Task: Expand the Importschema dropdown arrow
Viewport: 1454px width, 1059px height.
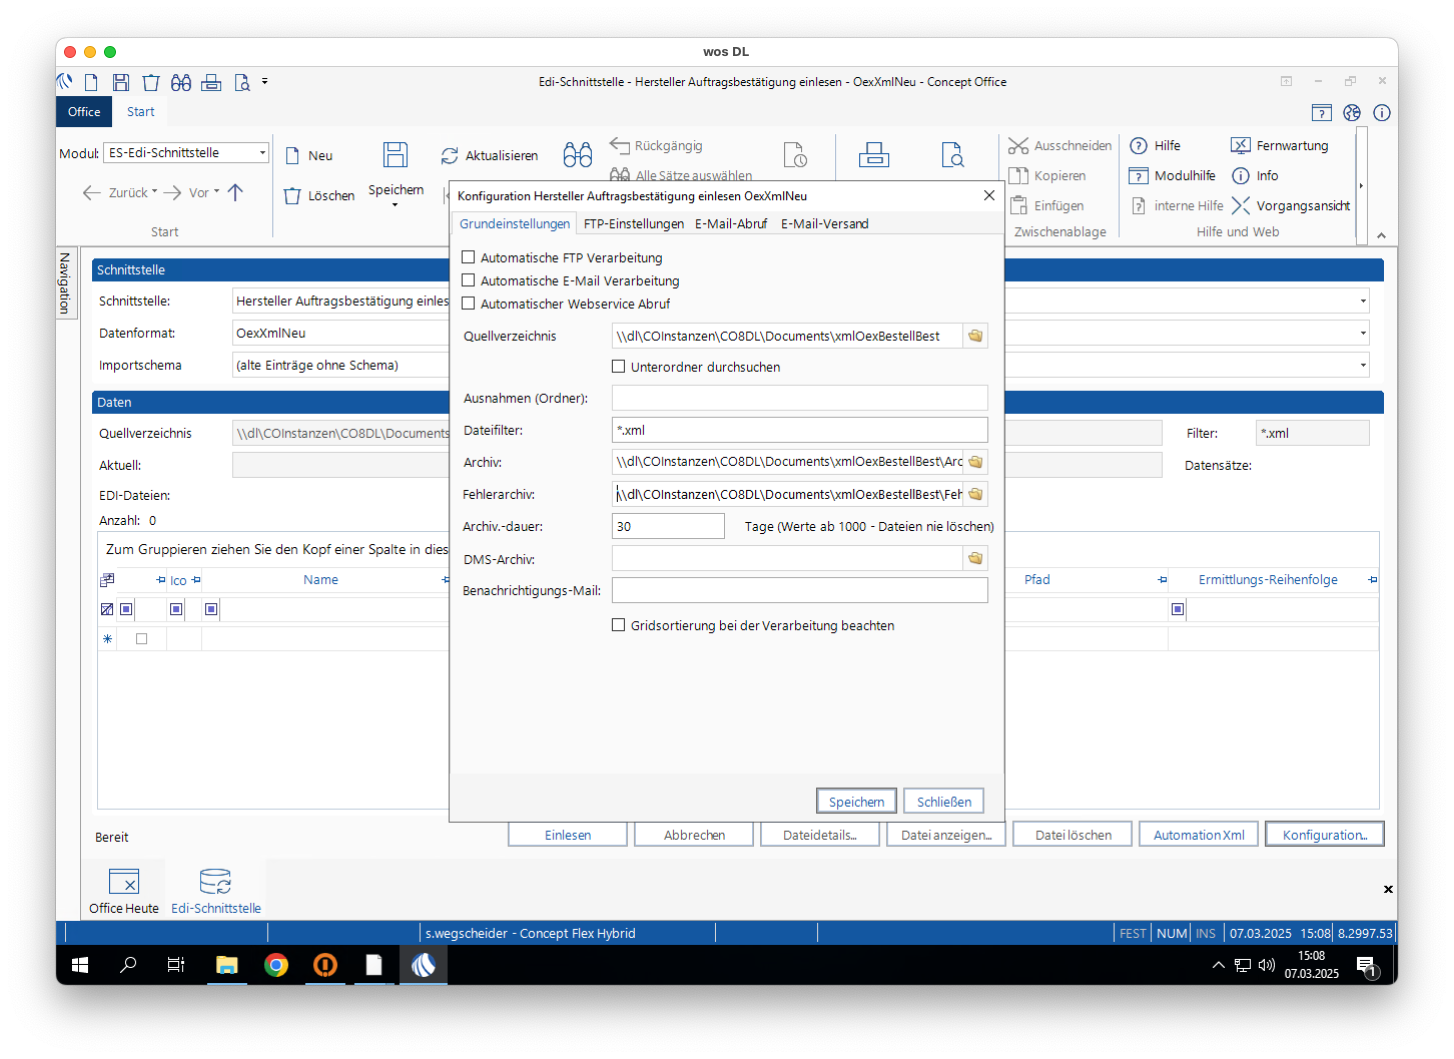Action: (1363, 365)
